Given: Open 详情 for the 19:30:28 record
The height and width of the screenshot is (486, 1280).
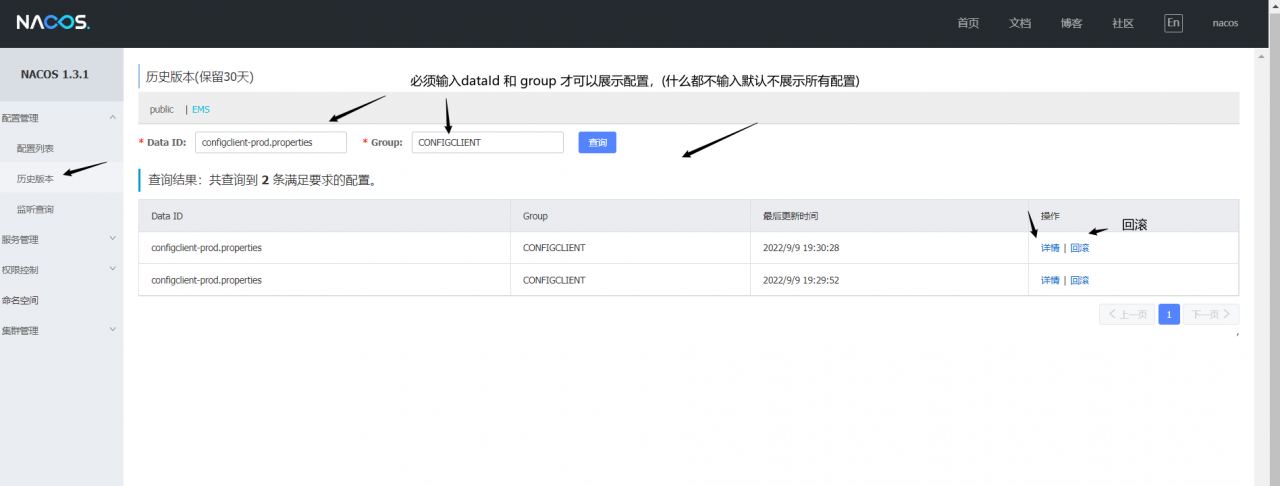Looking at the screenshot, I should 1050,248.
